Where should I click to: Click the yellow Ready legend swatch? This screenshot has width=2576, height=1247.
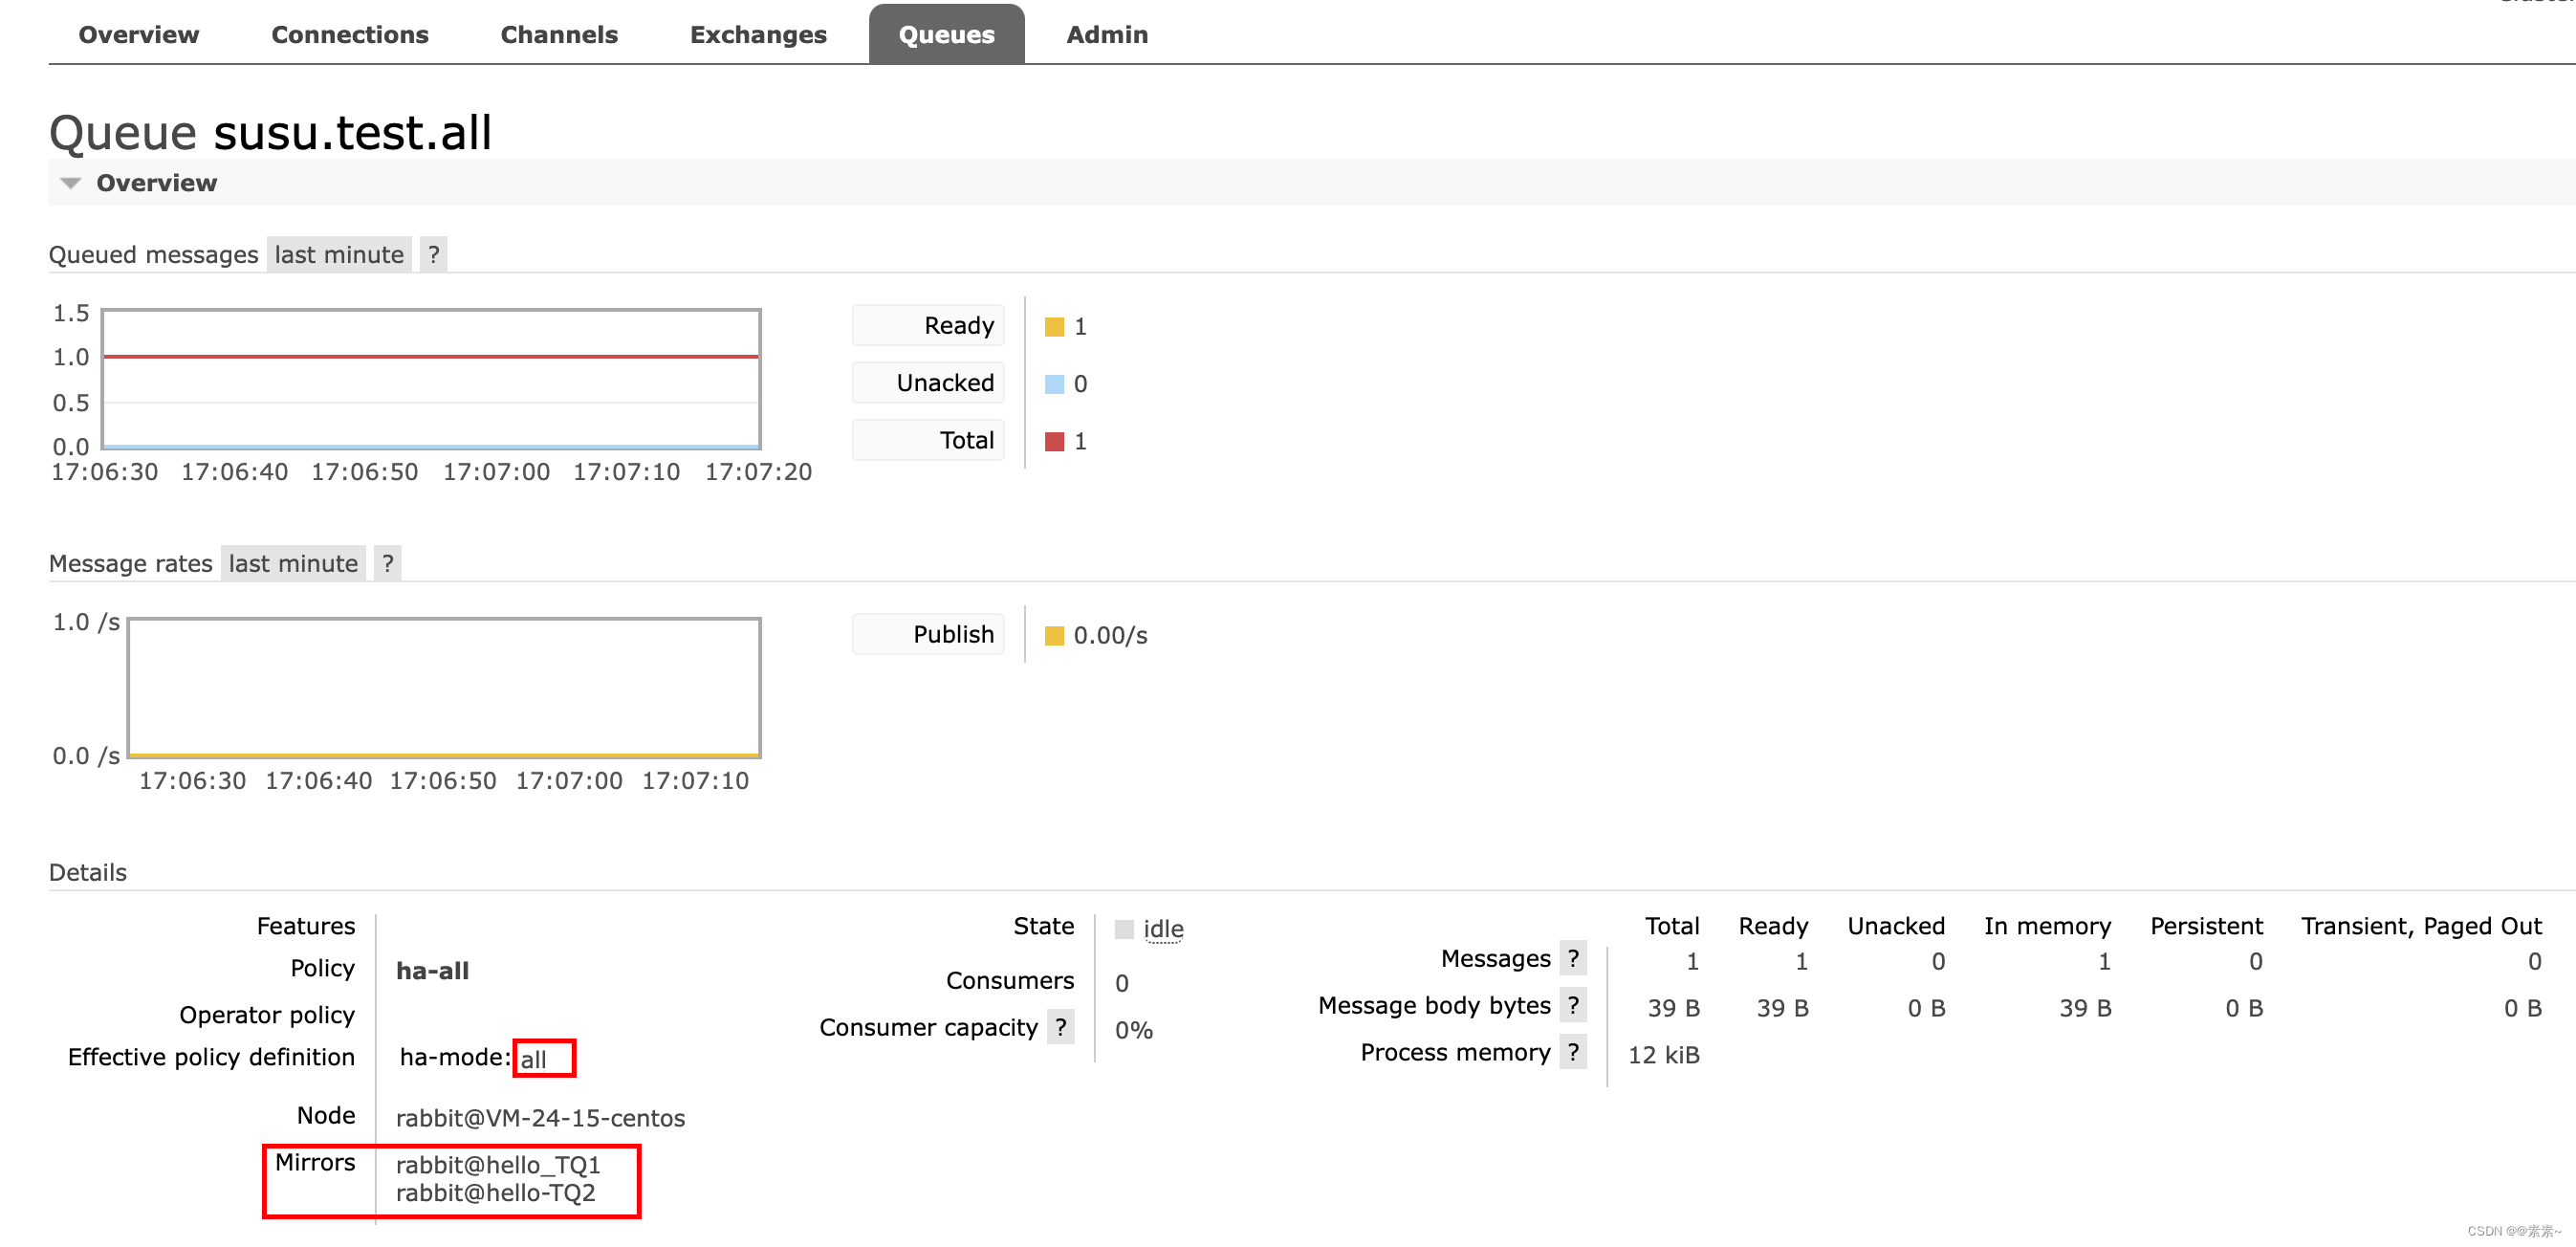click(1053, 327)
